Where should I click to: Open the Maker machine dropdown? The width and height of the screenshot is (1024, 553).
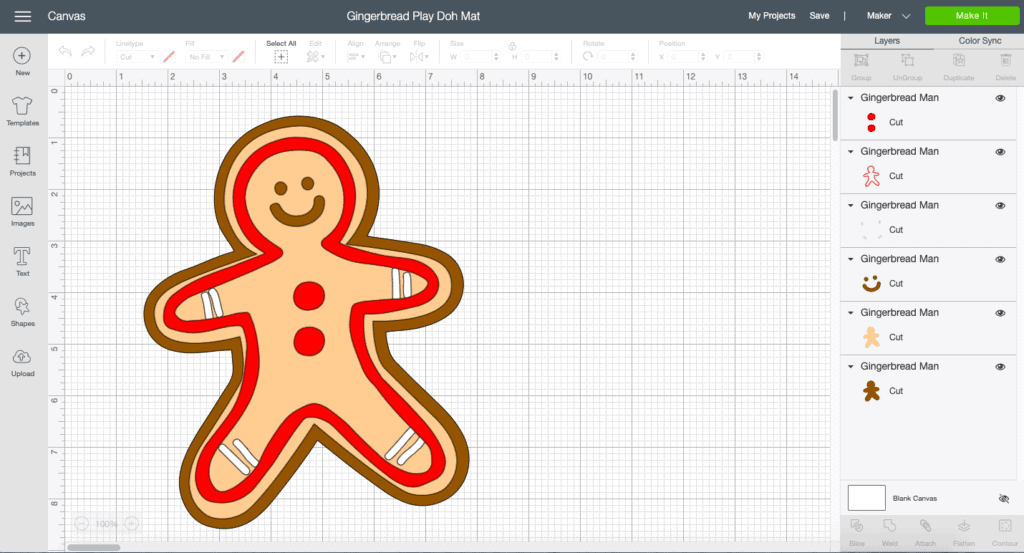(x=889, y=16)
